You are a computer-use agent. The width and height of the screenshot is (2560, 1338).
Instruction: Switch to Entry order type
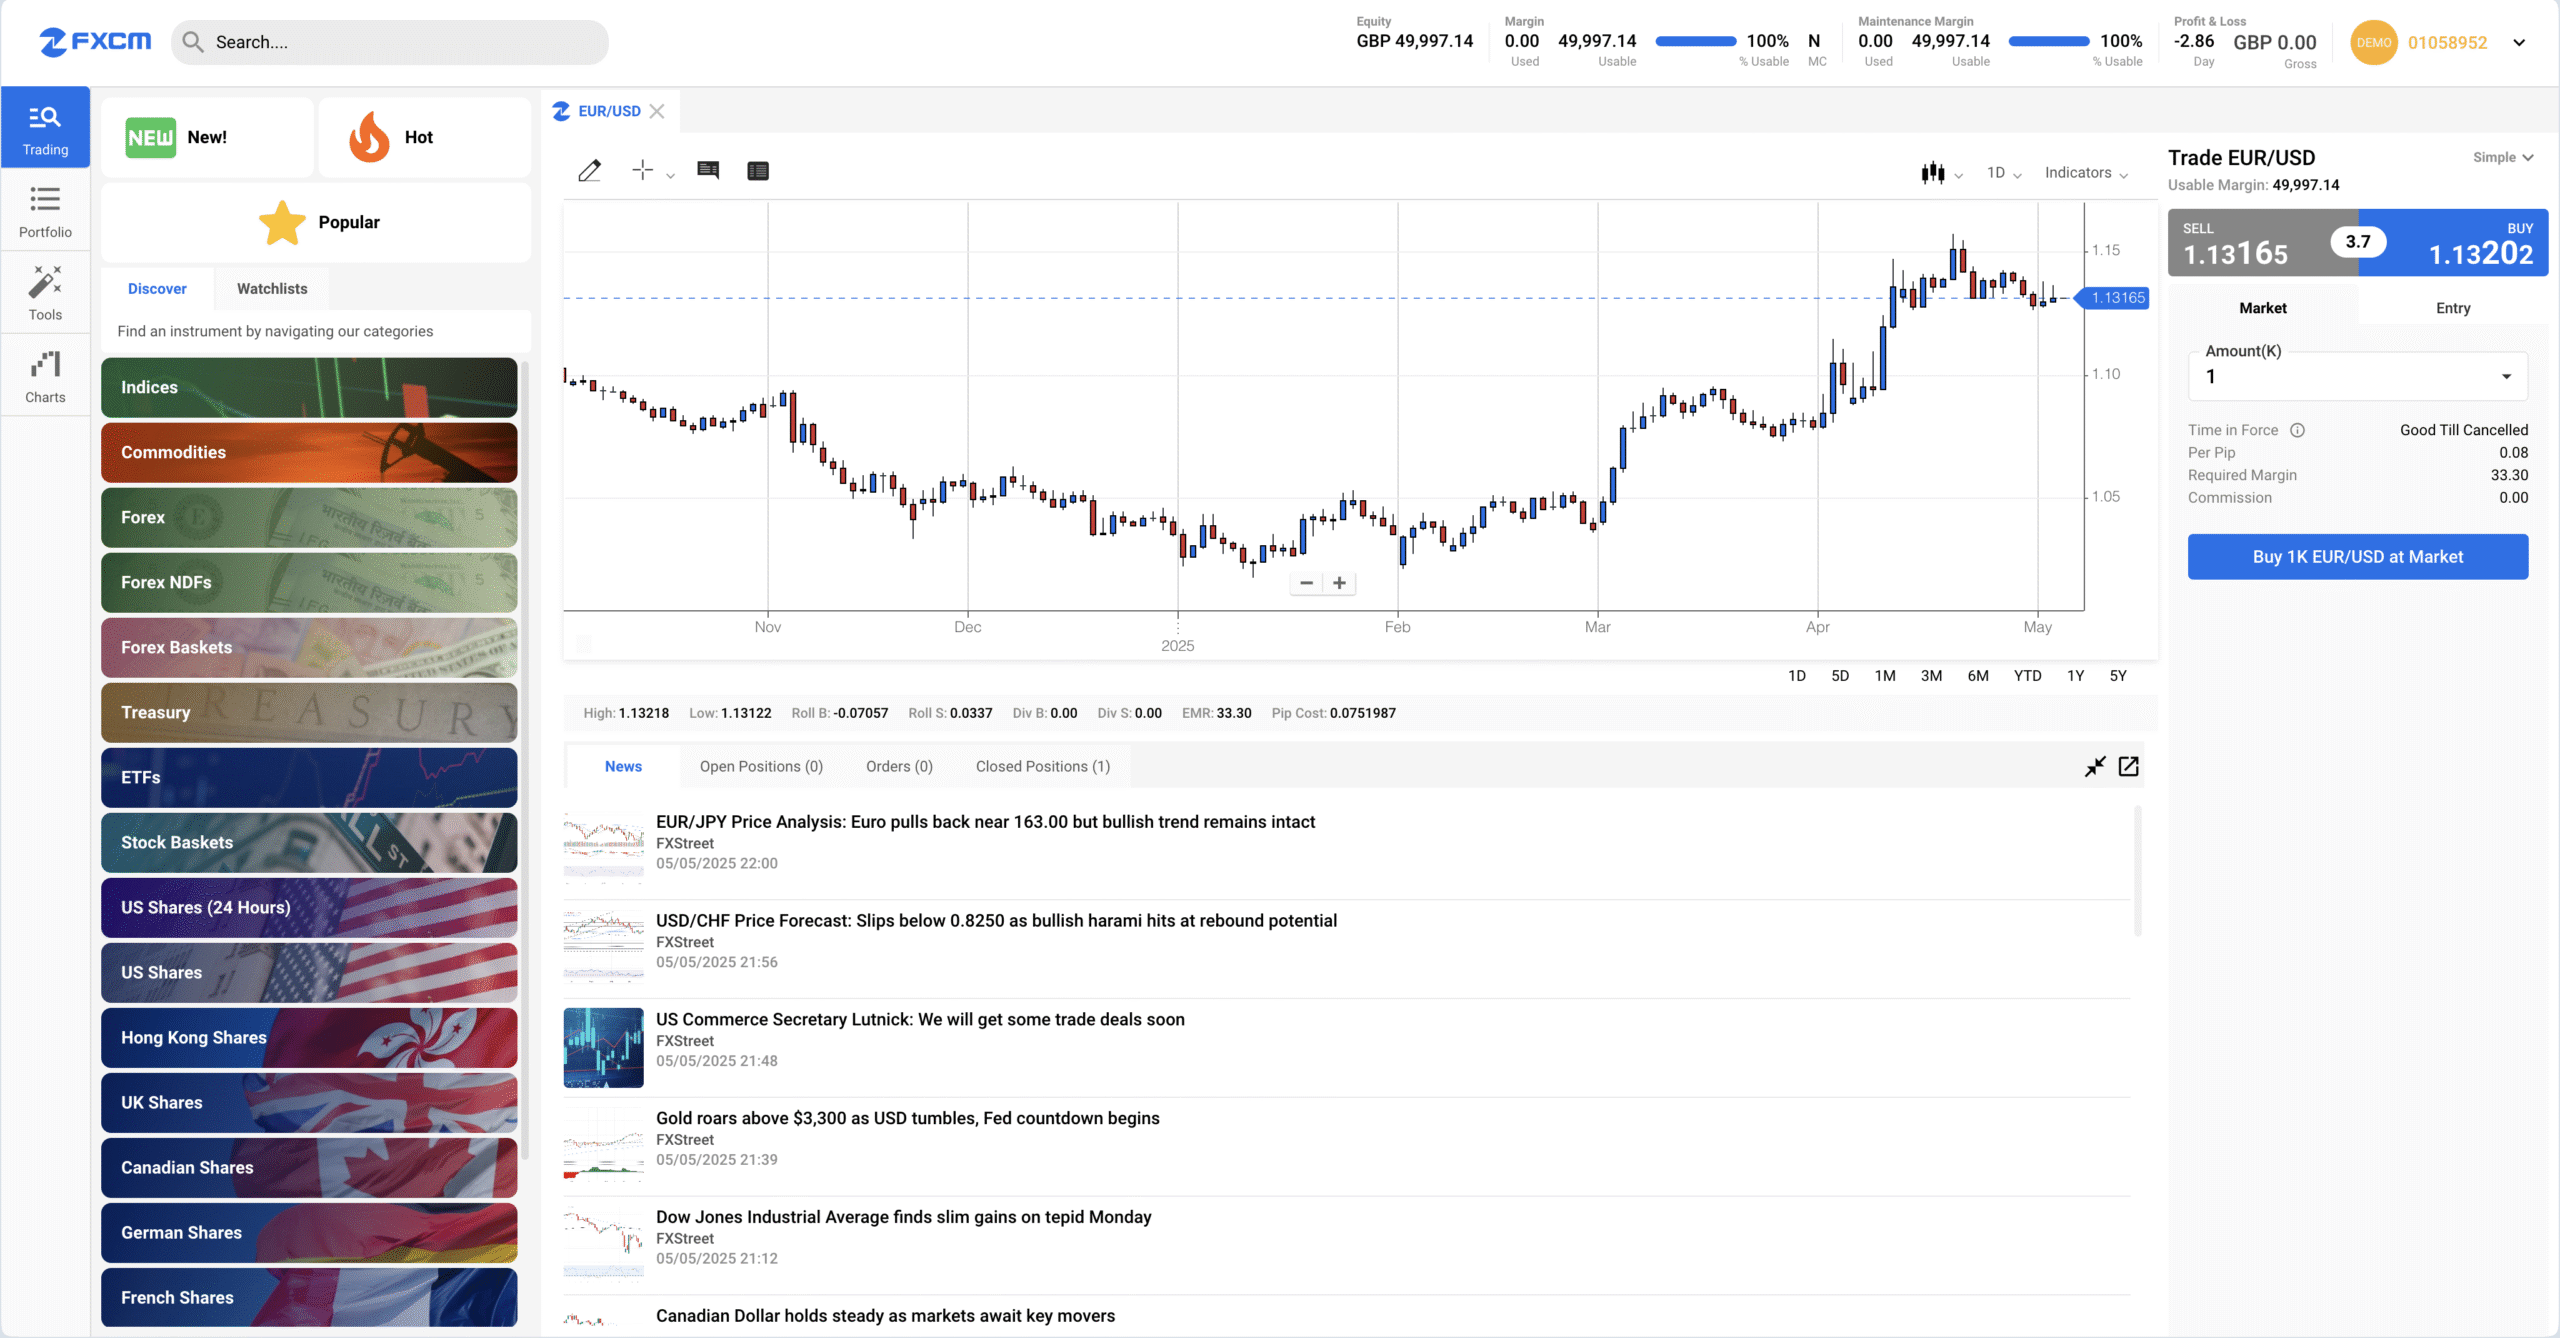pyautogui.click(x=2452, y=308)
